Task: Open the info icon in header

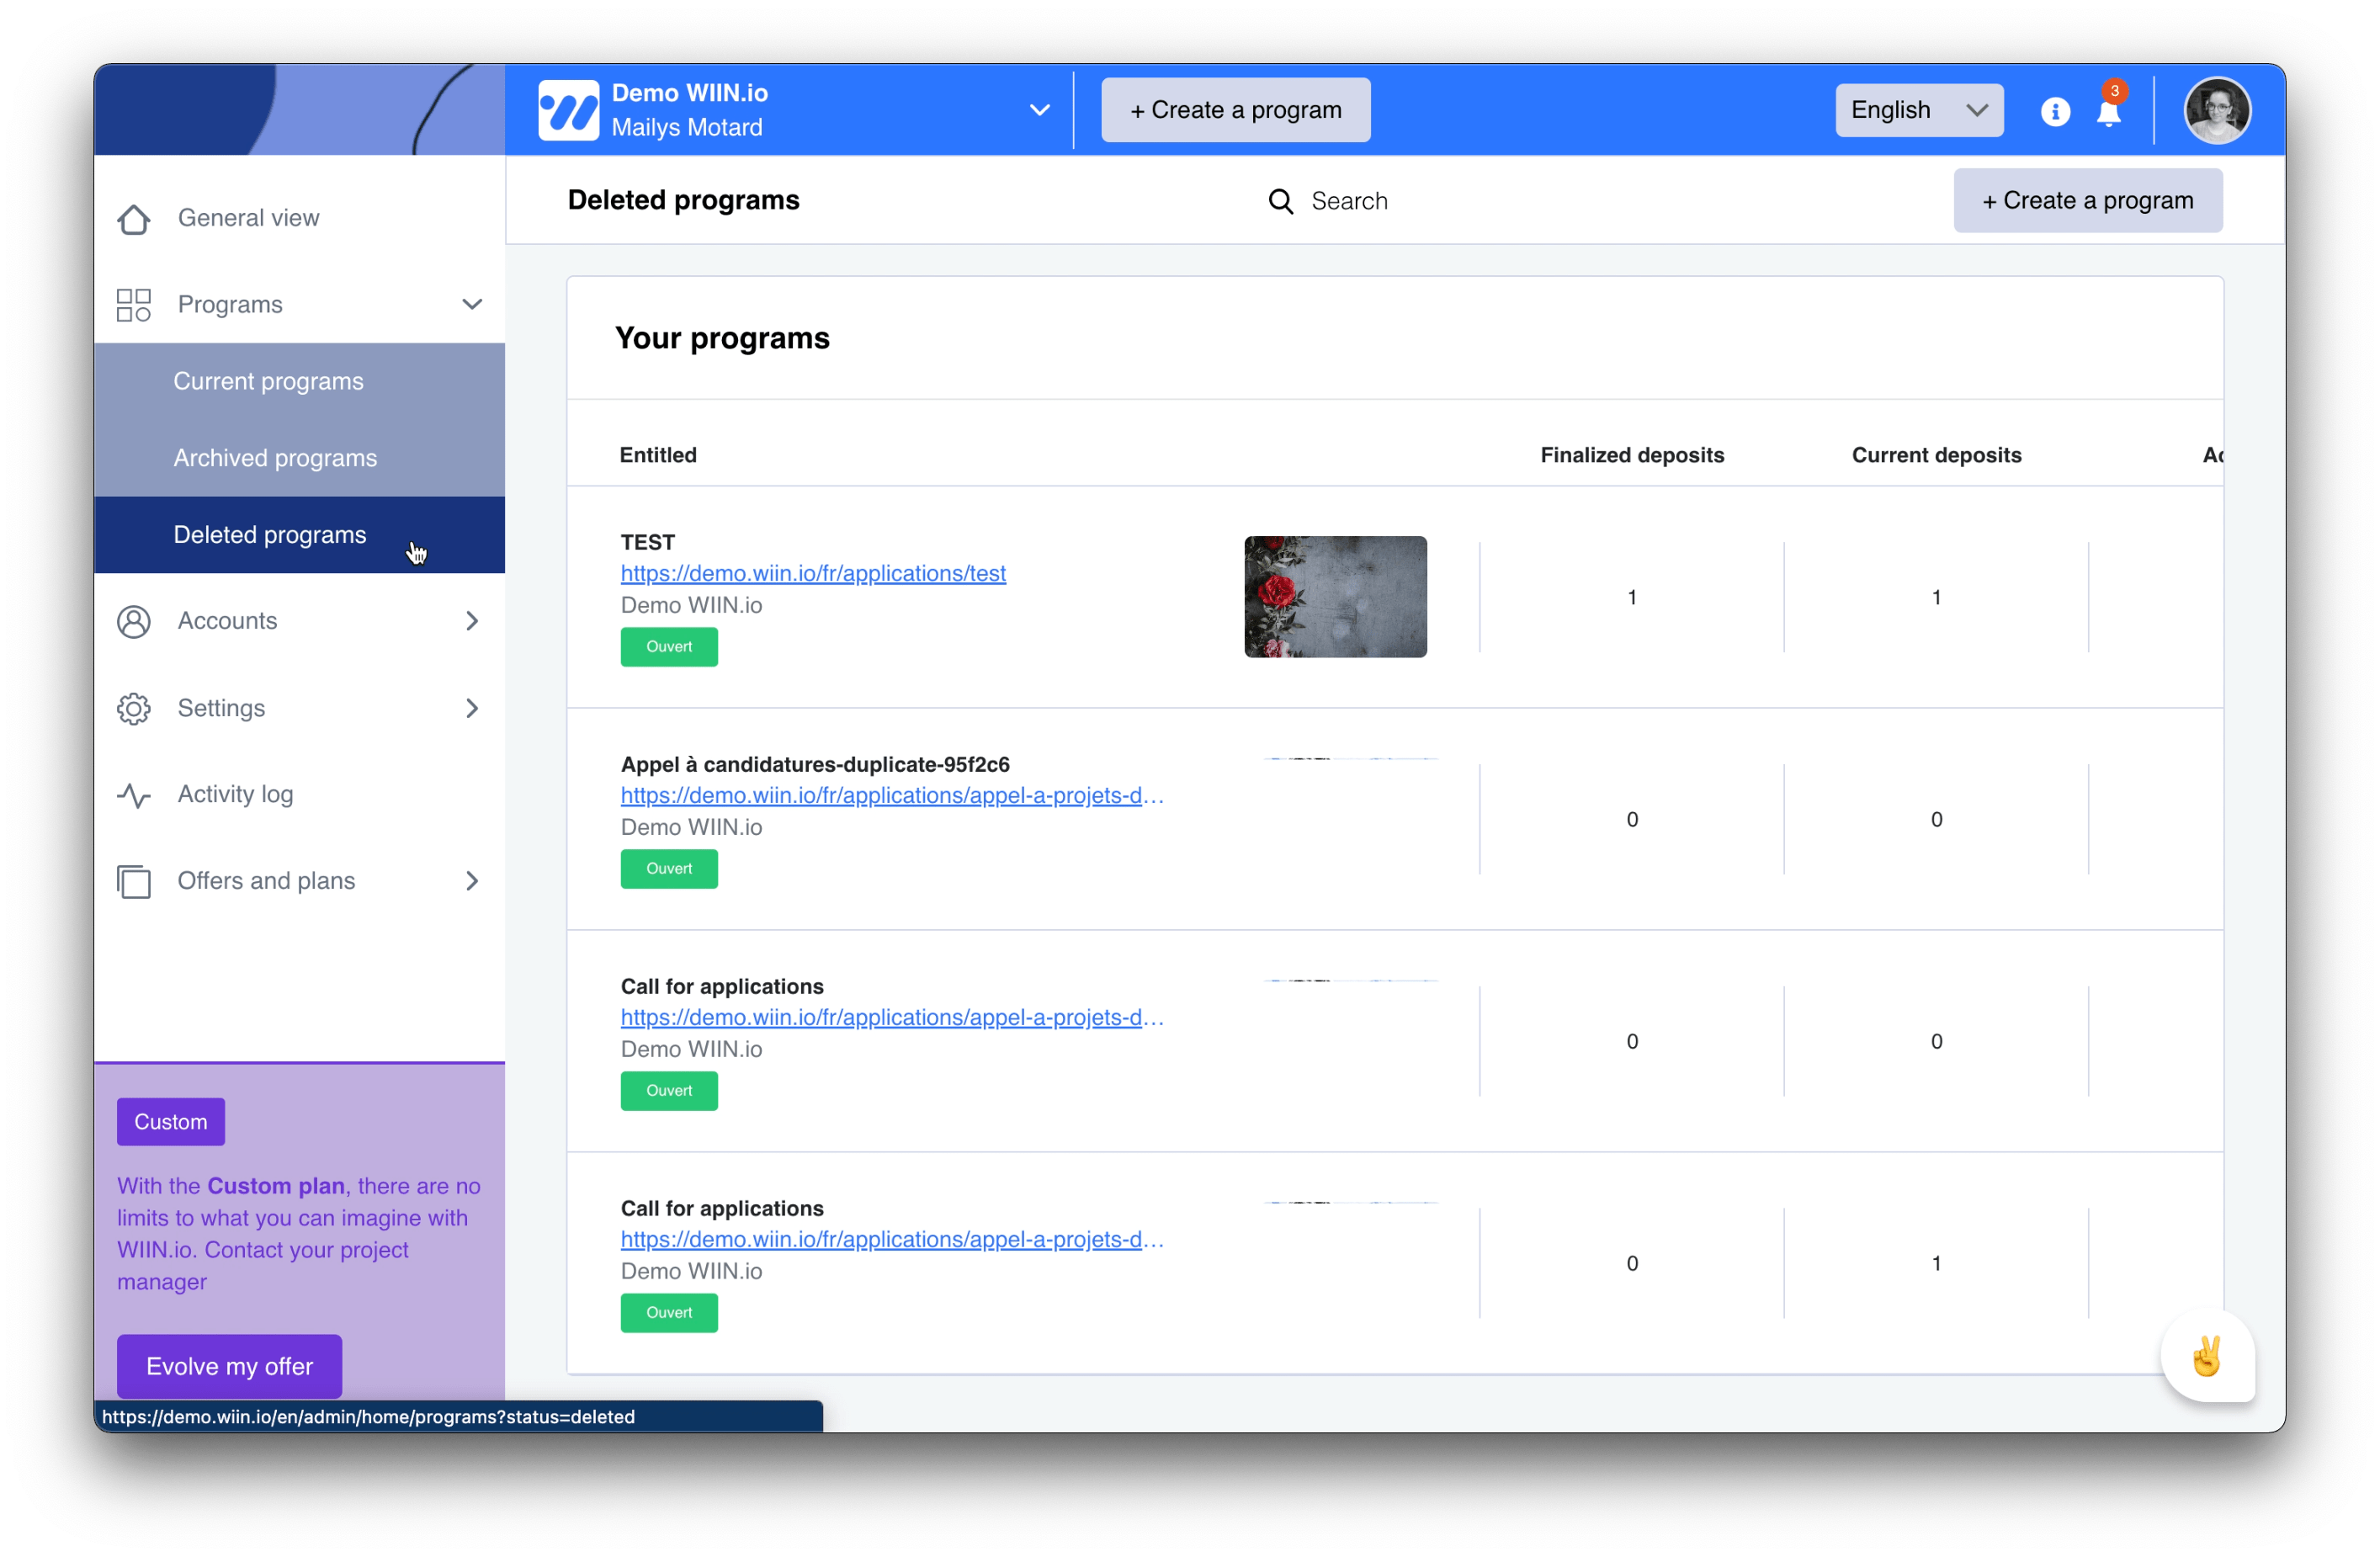Action: pyautogui.click(x=2054, y=111)
